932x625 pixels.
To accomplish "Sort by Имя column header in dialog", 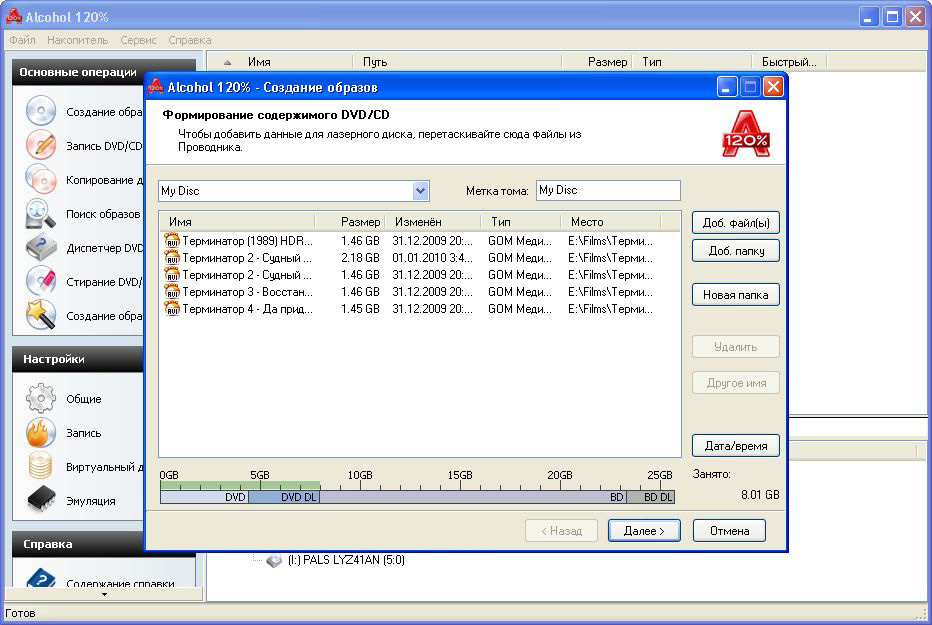I will coord(237,222).
